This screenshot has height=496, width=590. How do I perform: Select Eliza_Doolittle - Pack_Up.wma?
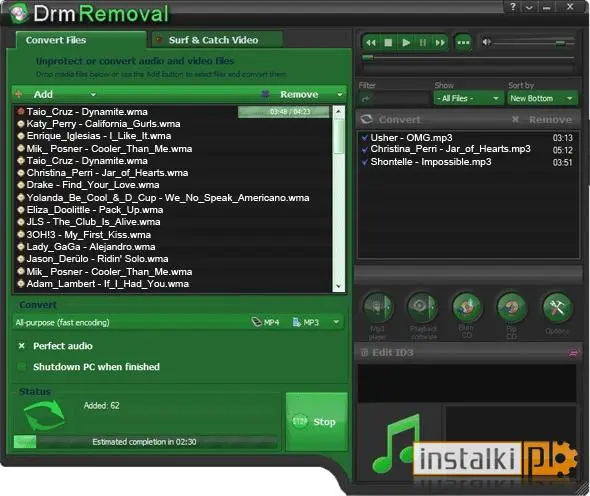95,210
